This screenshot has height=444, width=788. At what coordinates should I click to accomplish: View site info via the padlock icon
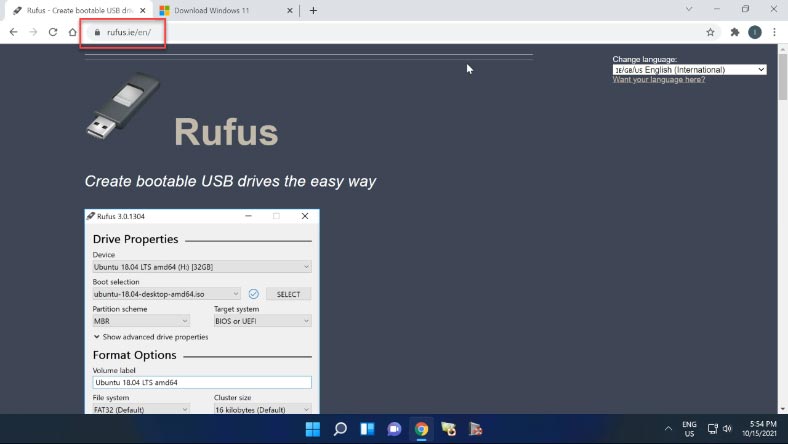97,32
